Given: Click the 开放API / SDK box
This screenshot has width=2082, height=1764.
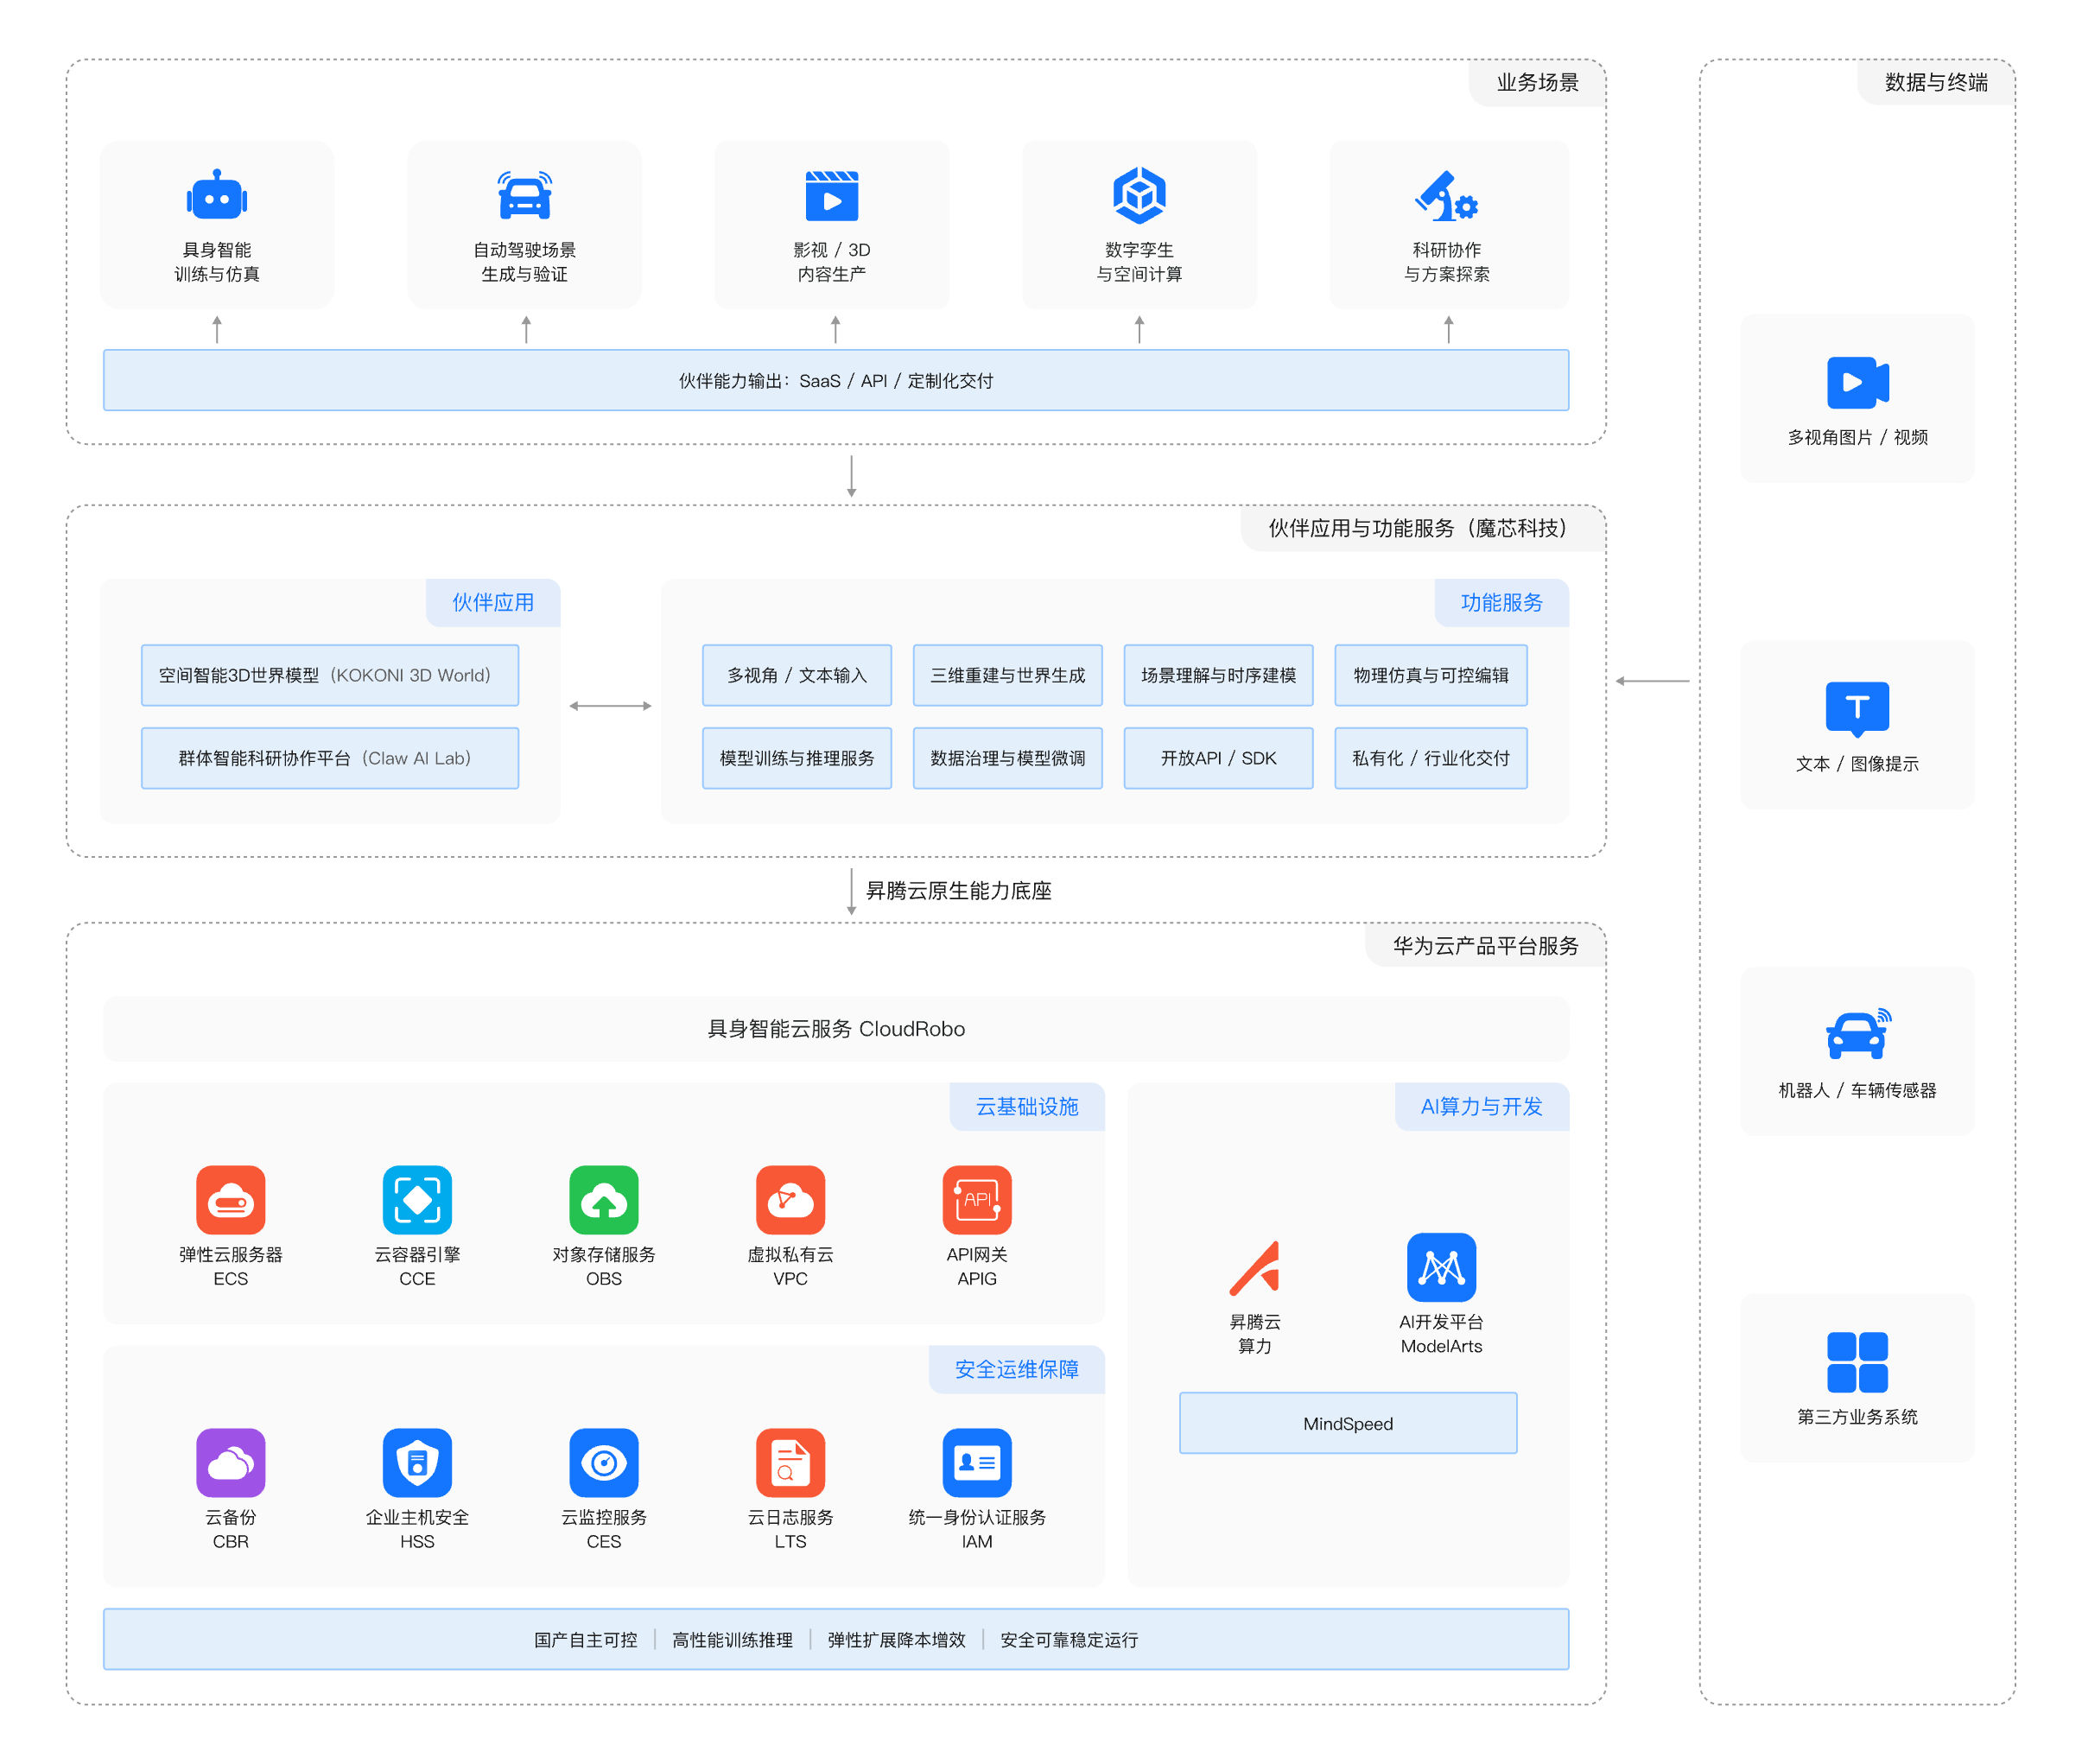Looking at the screenshot, I should [x=1218, y=758].
